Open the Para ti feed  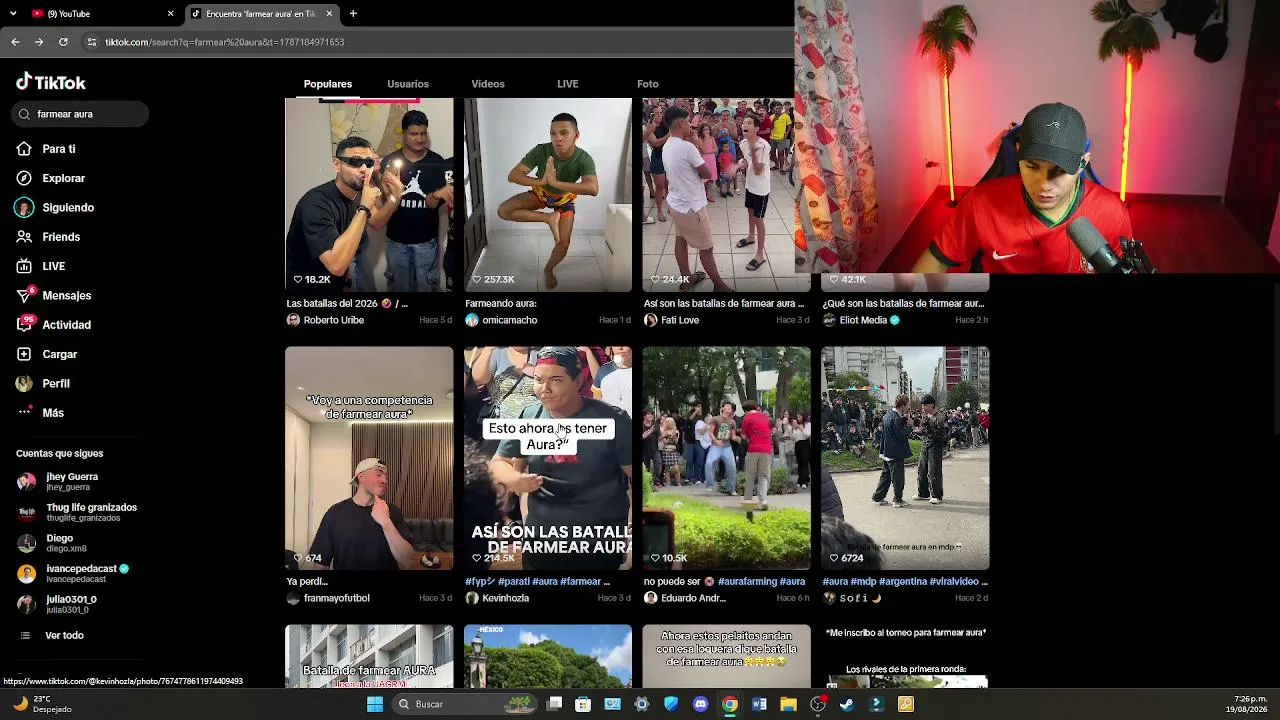tap(46, 149)
